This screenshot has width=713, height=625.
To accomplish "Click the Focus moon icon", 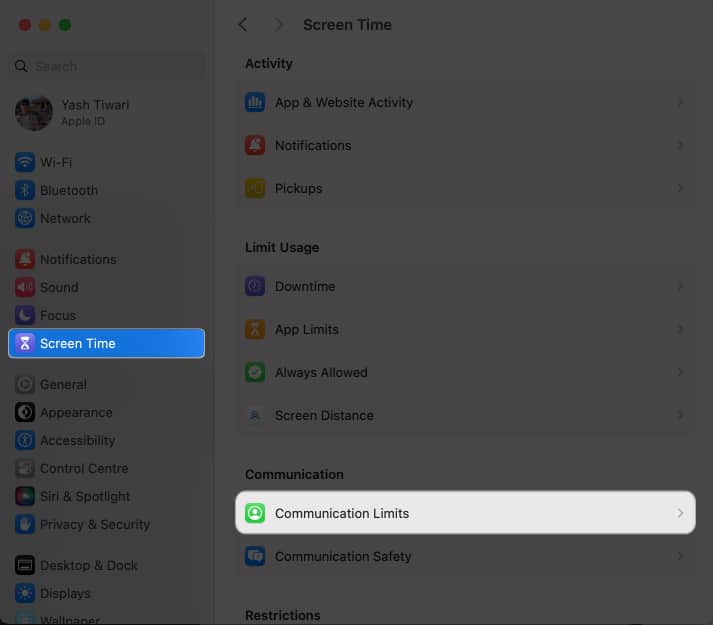I will click(25, 315).
